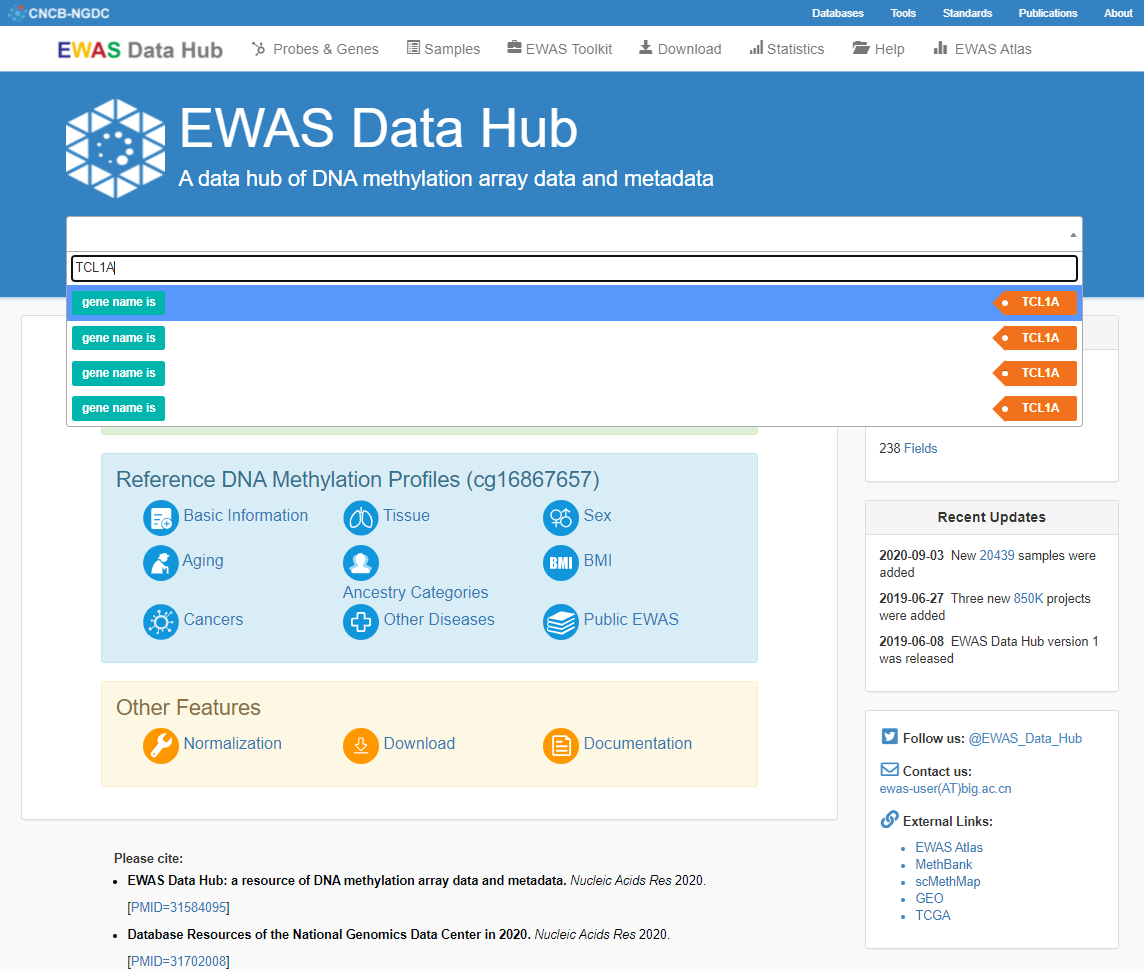
Task: Click the search text field containing TCL1A
Action: (x=574, y=268)
